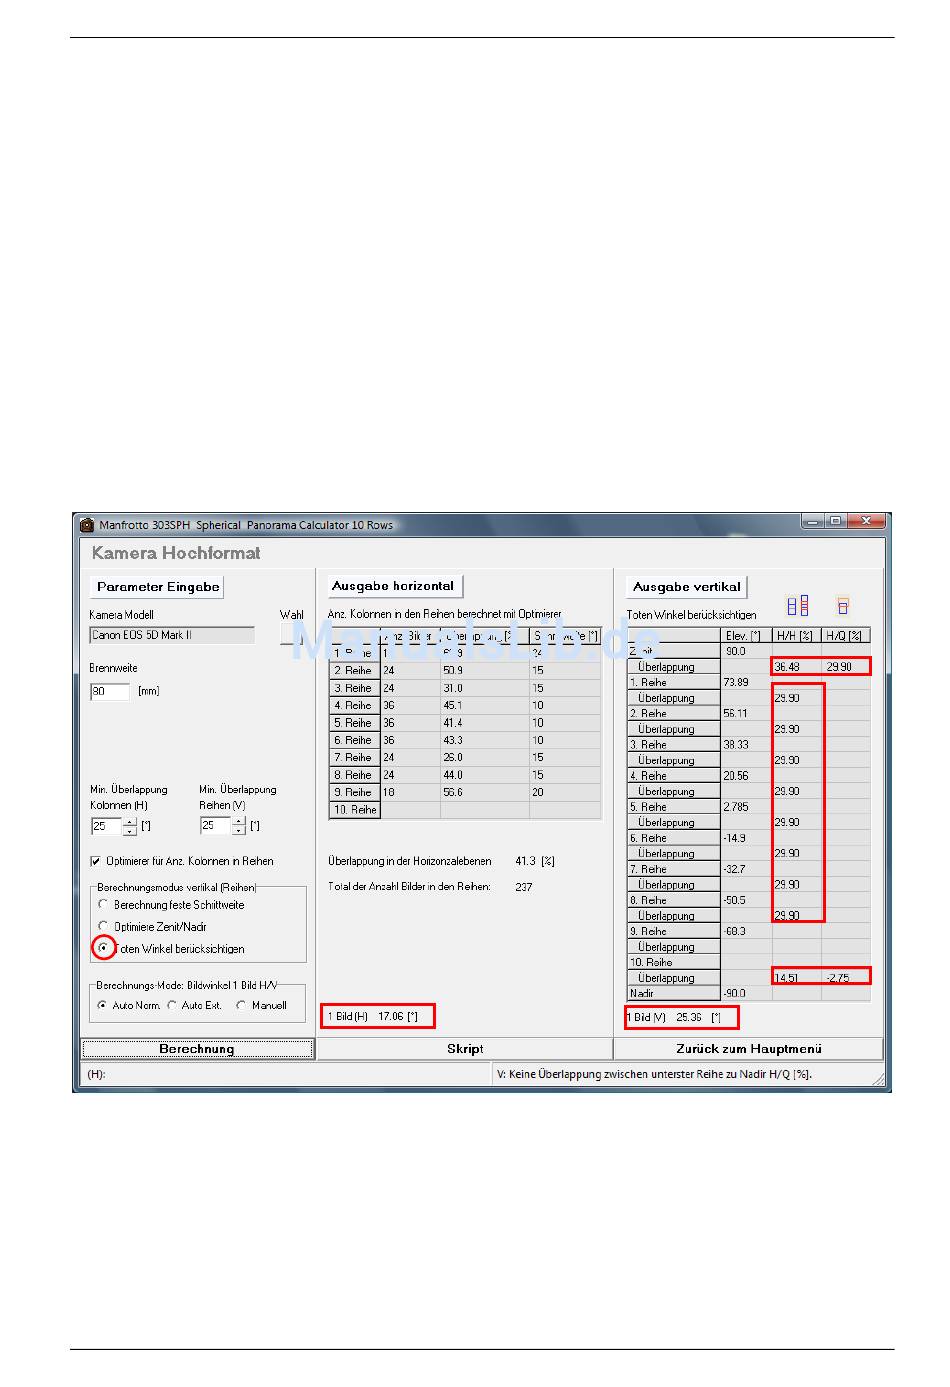Image resolution: width=950 pixels, height=1387 pixels.
Task: Select Berechnung feste Schrittweite radio button
Action: point(103,905)
